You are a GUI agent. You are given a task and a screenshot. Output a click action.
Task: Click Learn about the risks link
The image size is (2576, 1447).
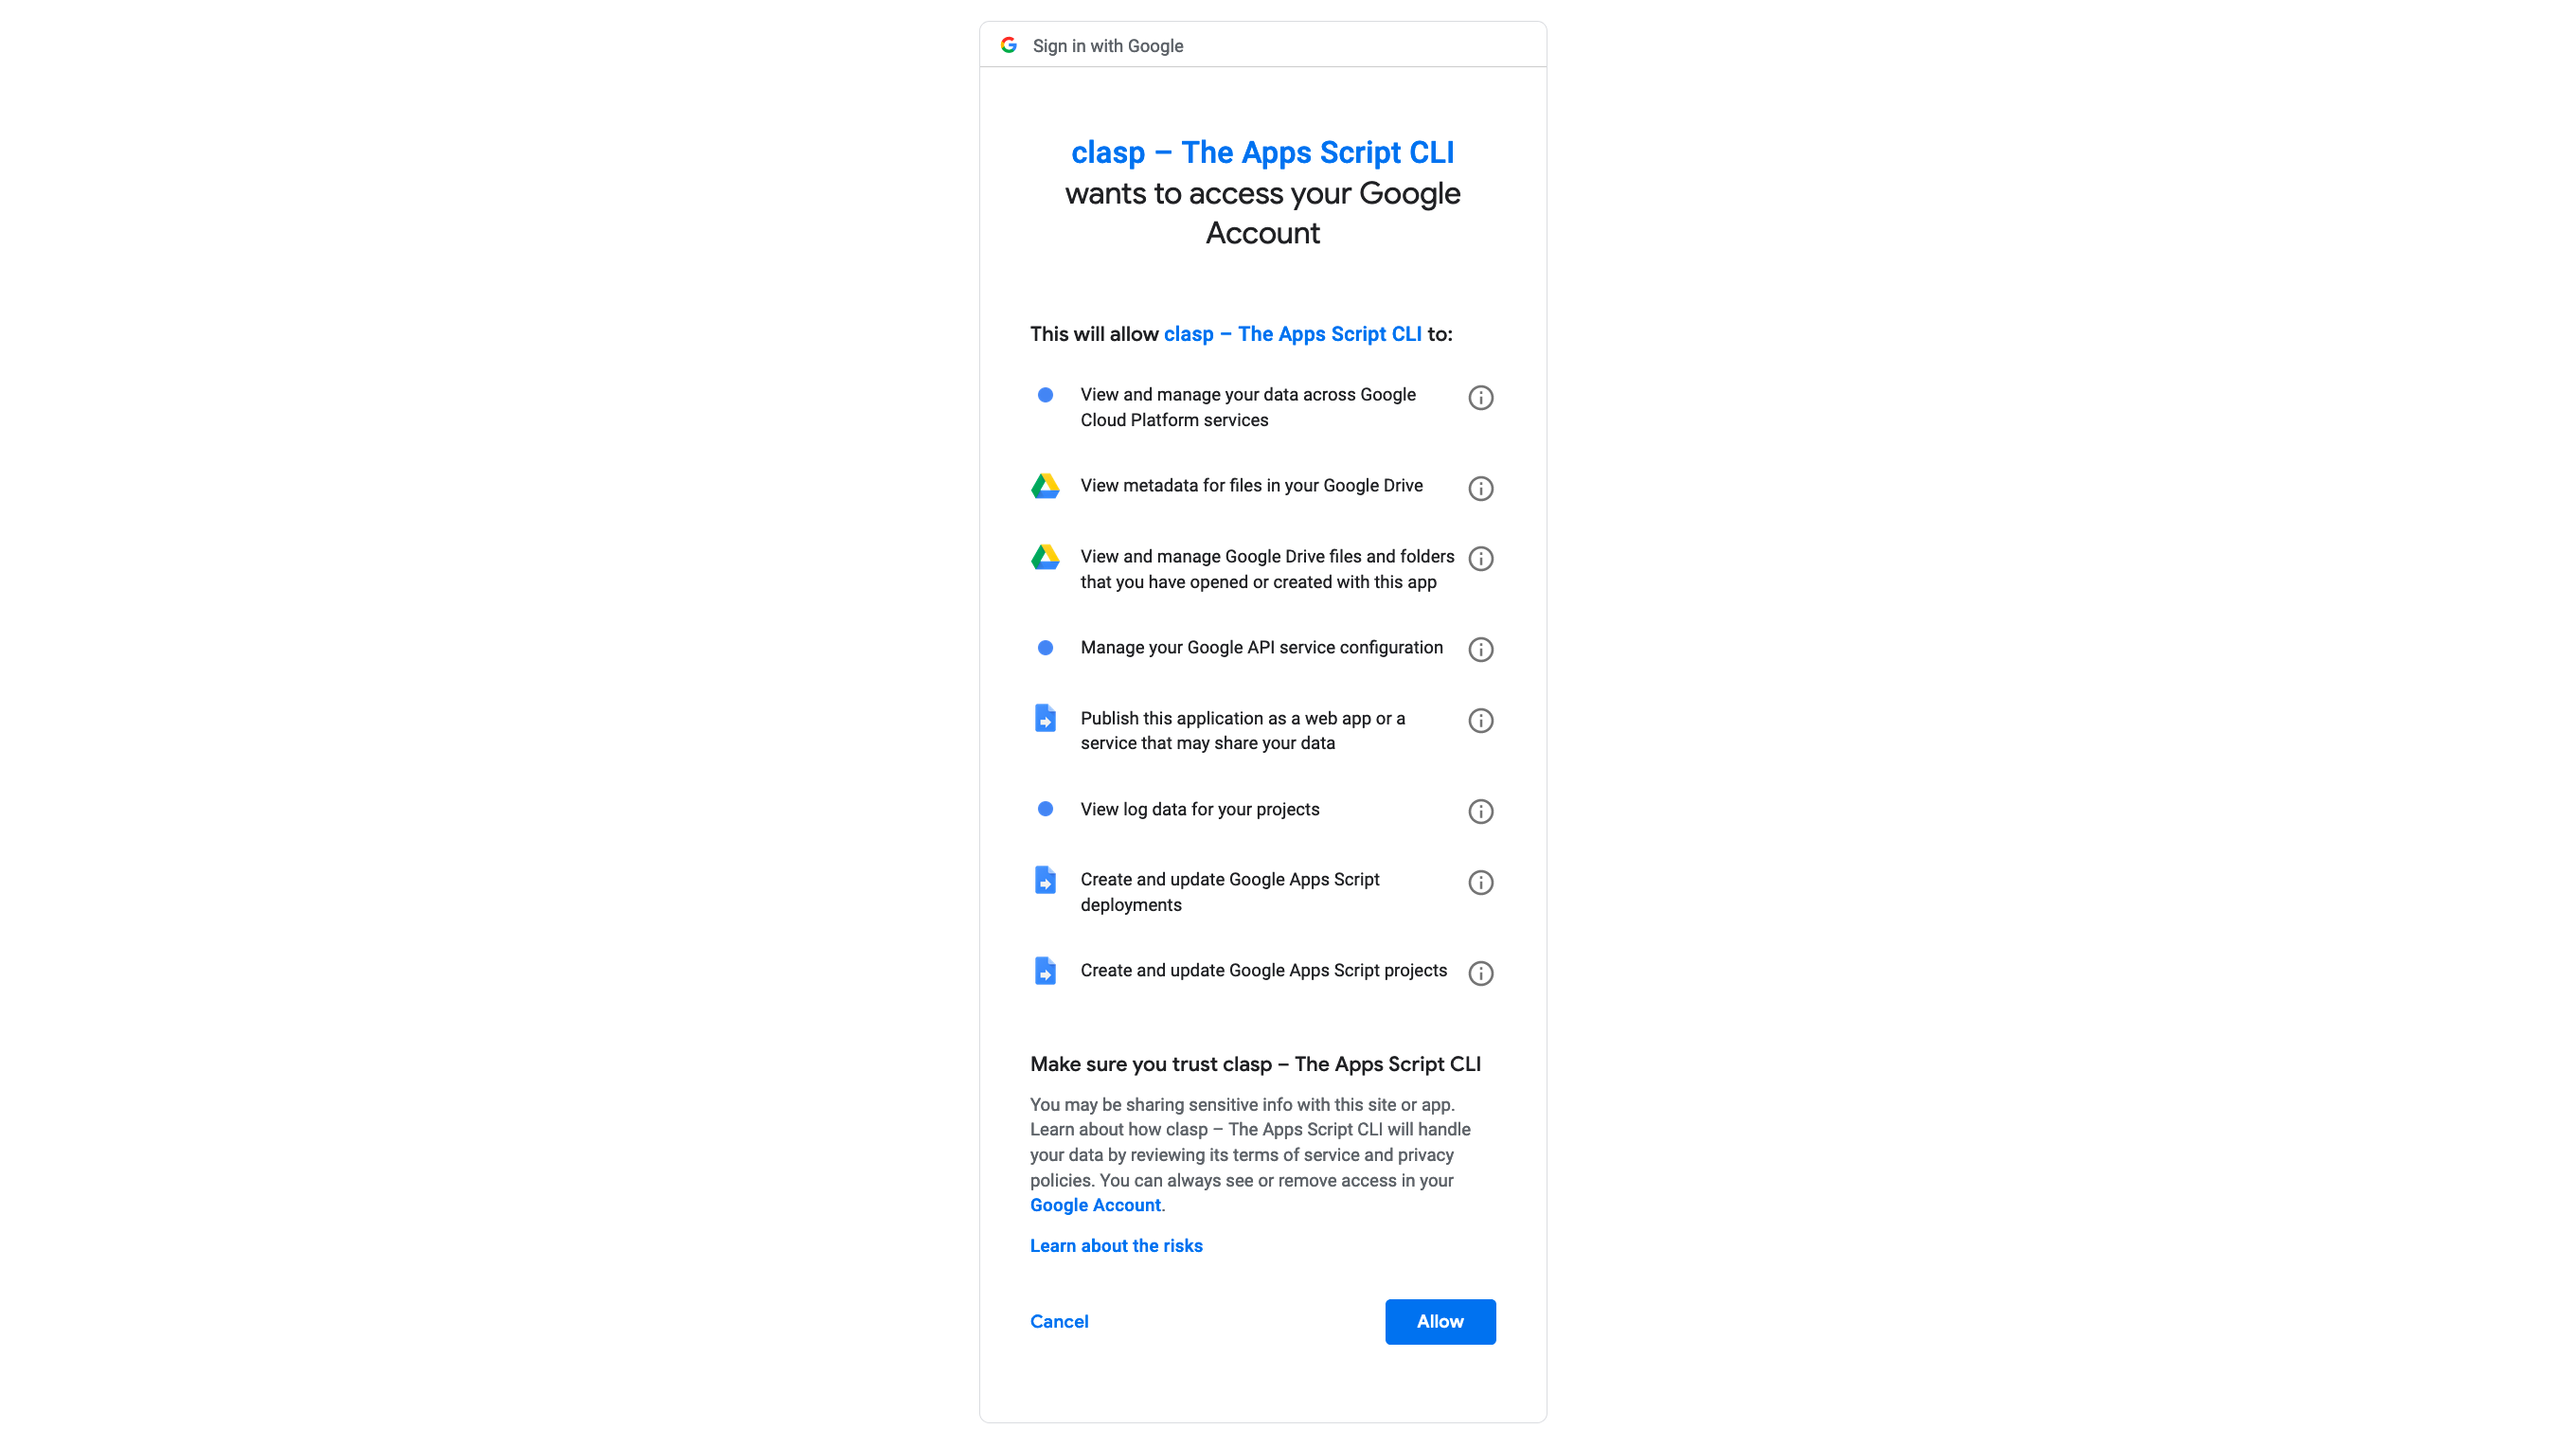pos(1115,1245)
